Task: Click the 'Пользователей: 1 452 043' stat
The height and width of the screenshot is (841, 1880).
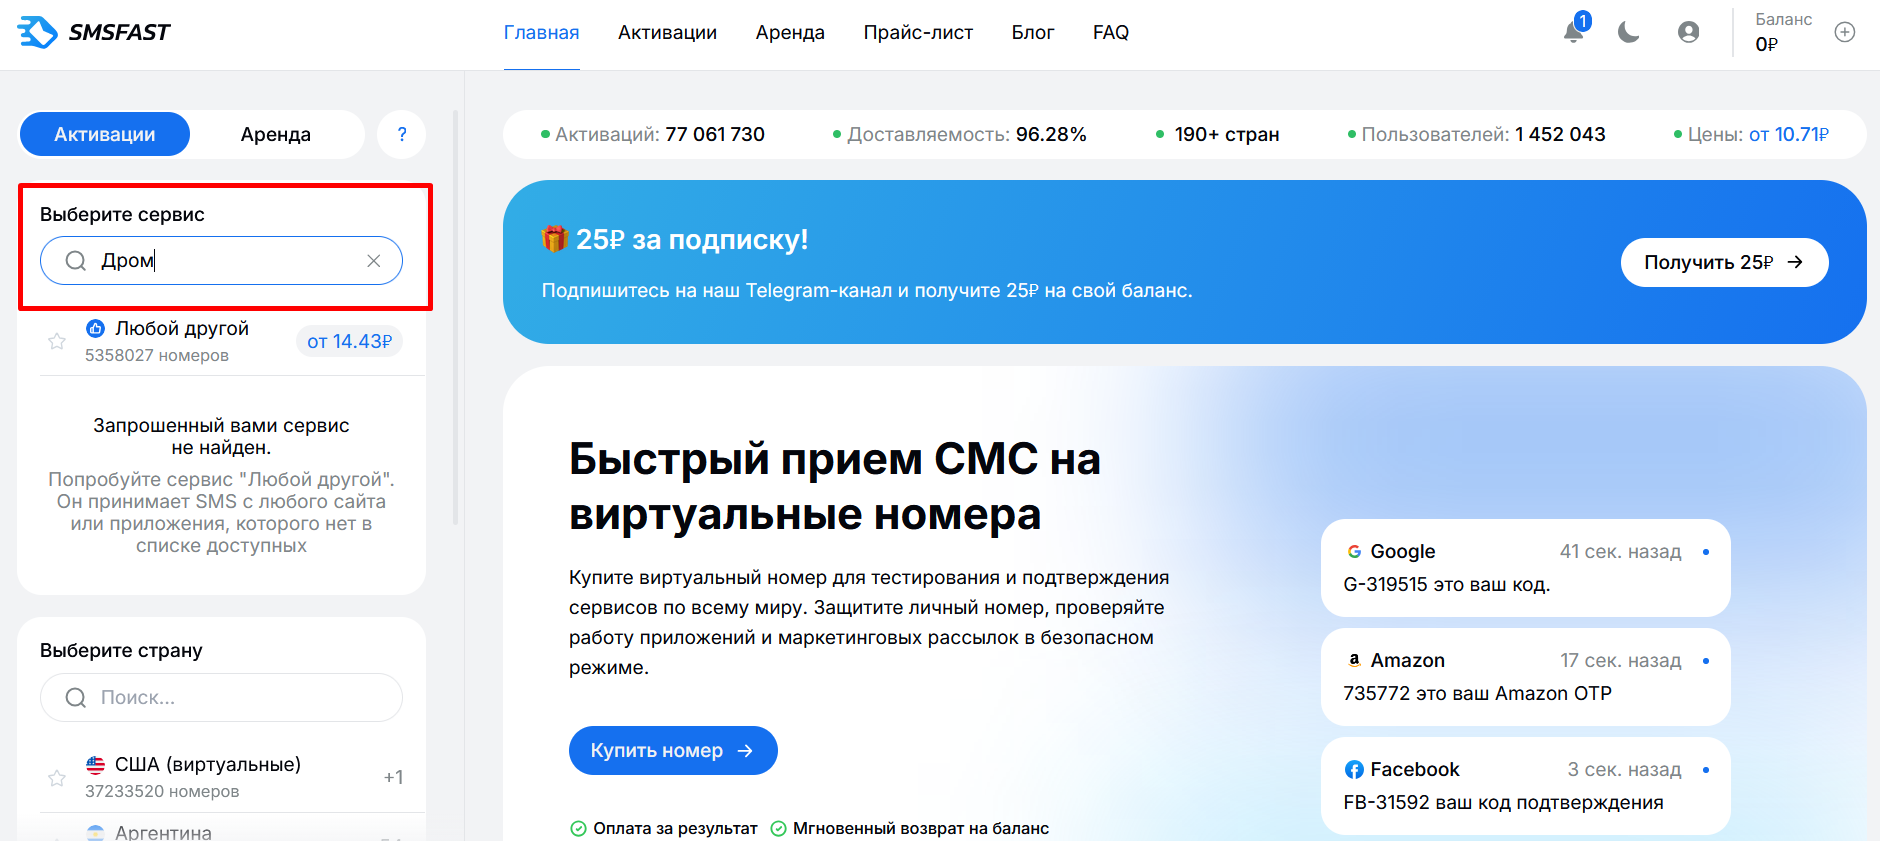Action: tap(1477, 134)
